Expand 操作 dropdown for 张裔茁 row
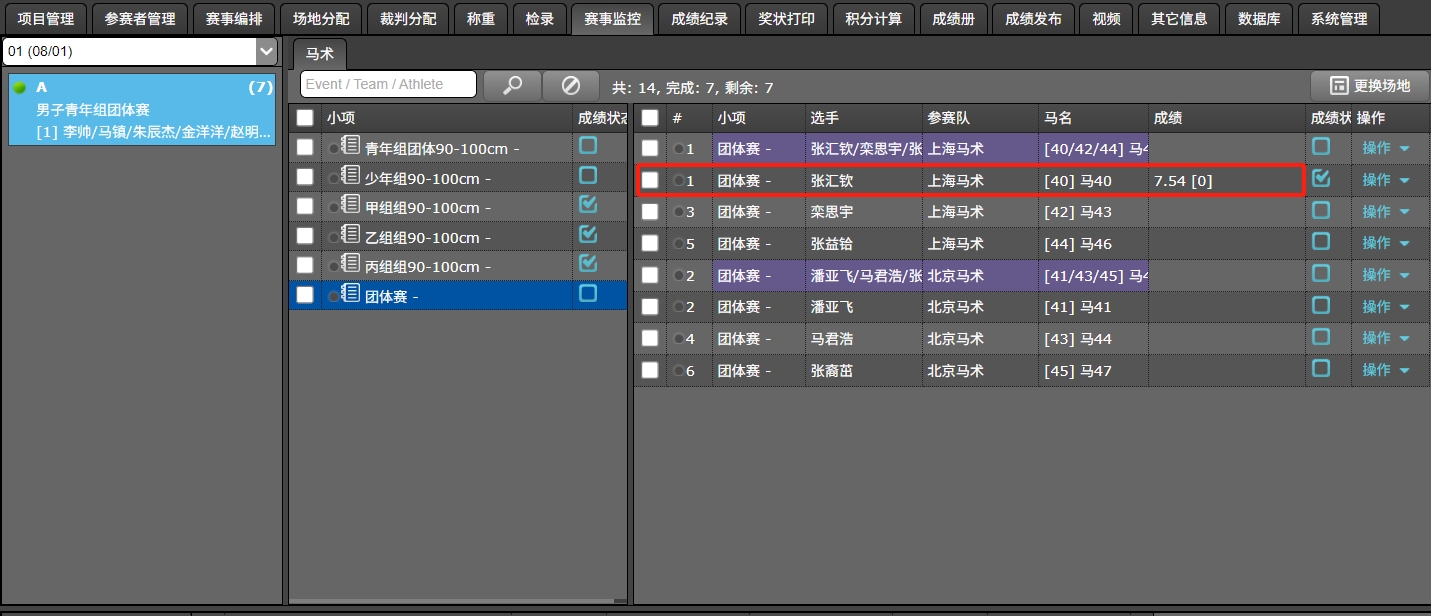 coord(1385,370)
